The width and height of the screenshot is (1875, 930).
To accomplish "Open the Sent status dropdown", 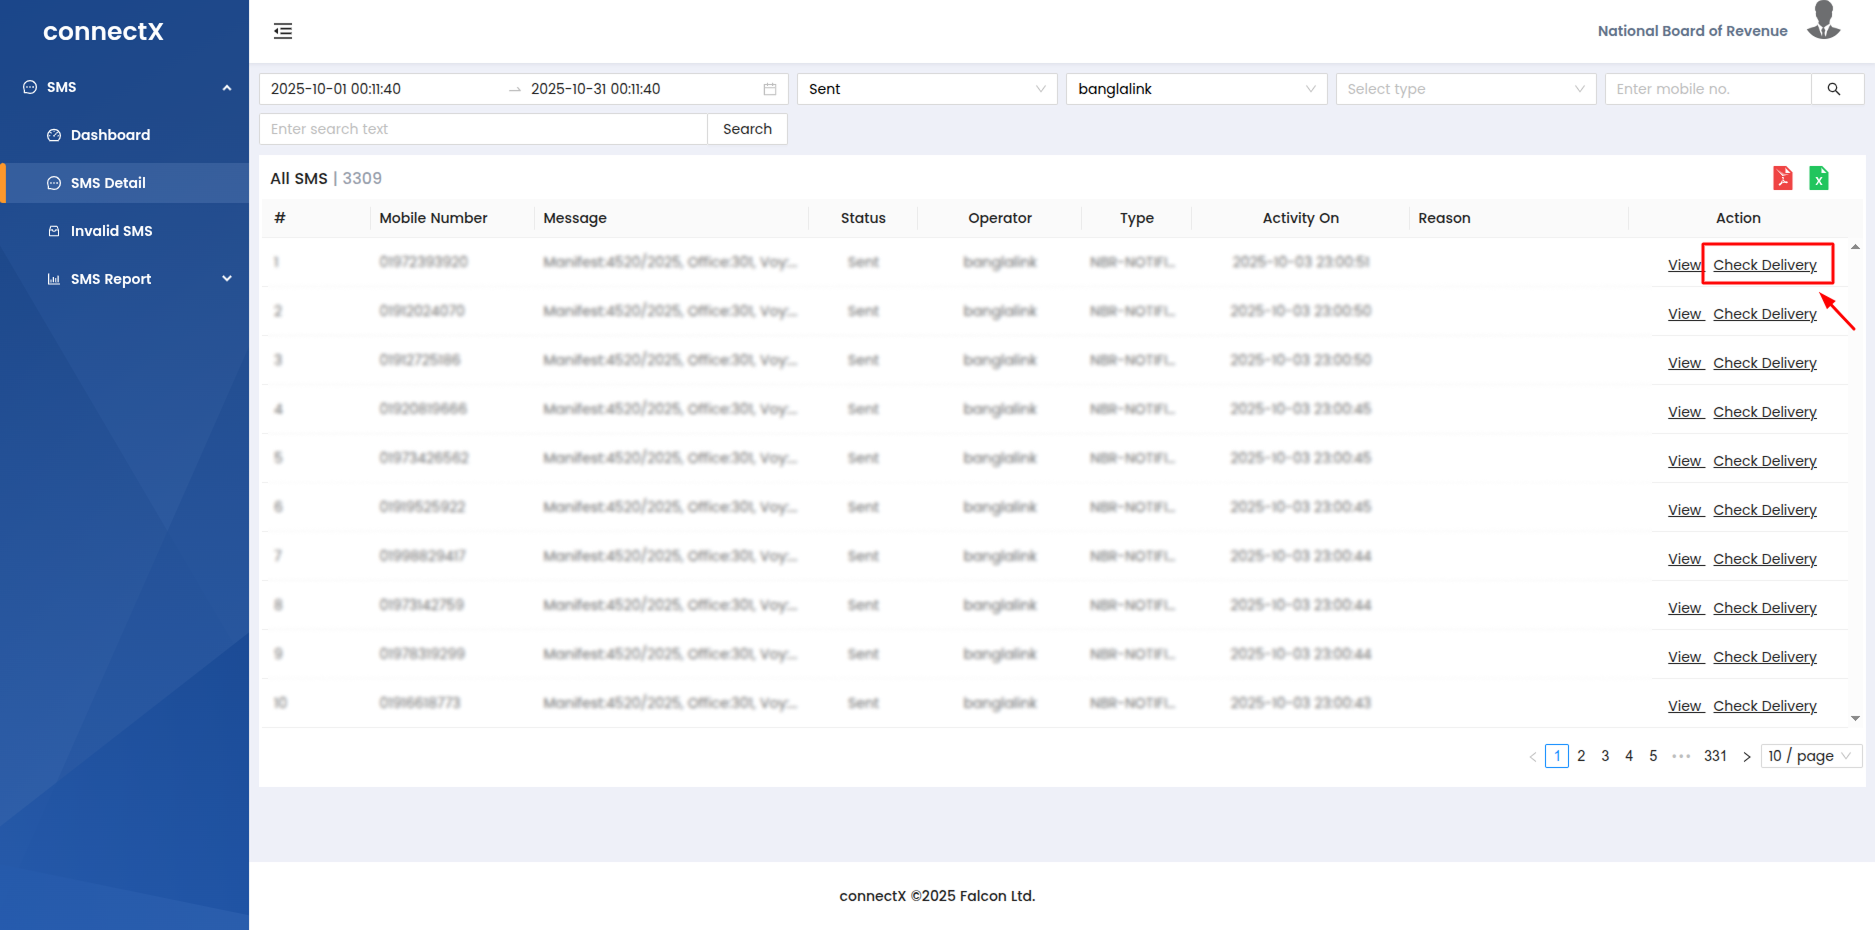I will pyautogui.click(x=926, y=89).
